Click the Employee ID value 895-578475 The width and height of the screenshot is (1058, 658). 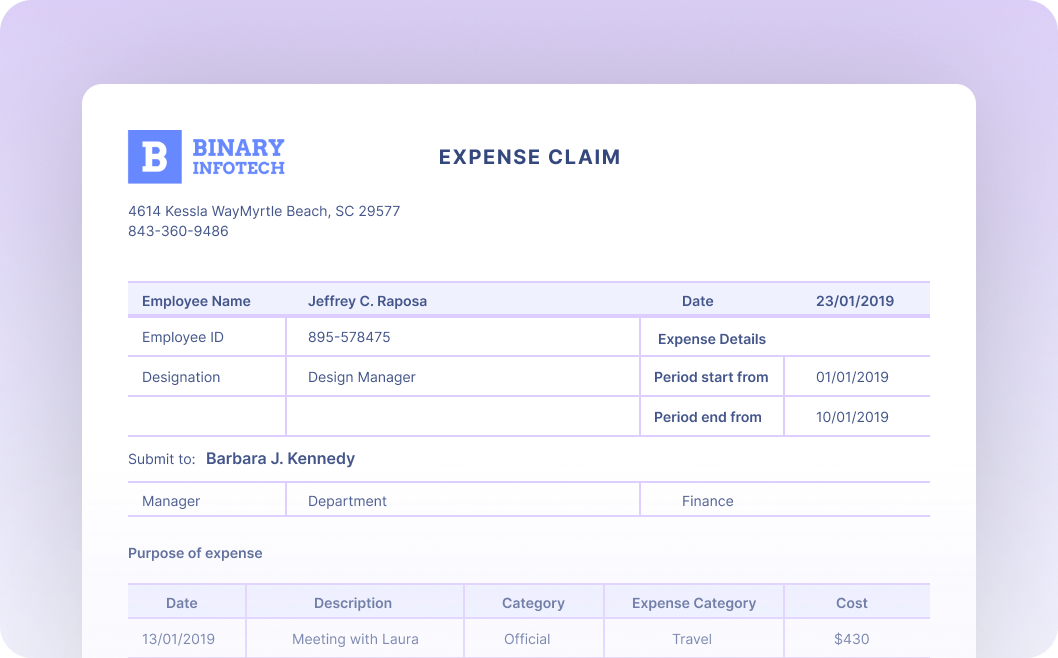tap(349, 337)
